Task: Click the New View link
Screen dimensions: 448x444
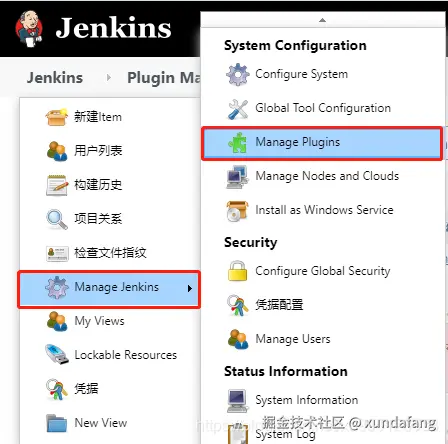Action: pyautogui.click(x=101, y=423)
